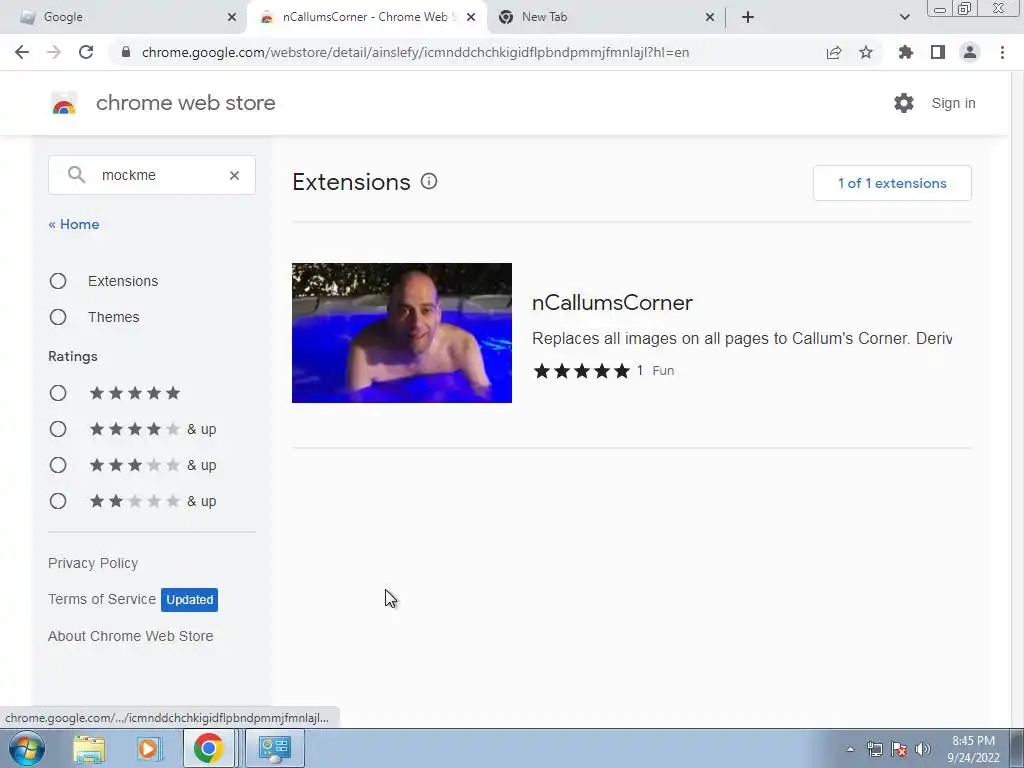Select the Themes radio filter
Screen dimensions: 1024x768
[58, 317]
